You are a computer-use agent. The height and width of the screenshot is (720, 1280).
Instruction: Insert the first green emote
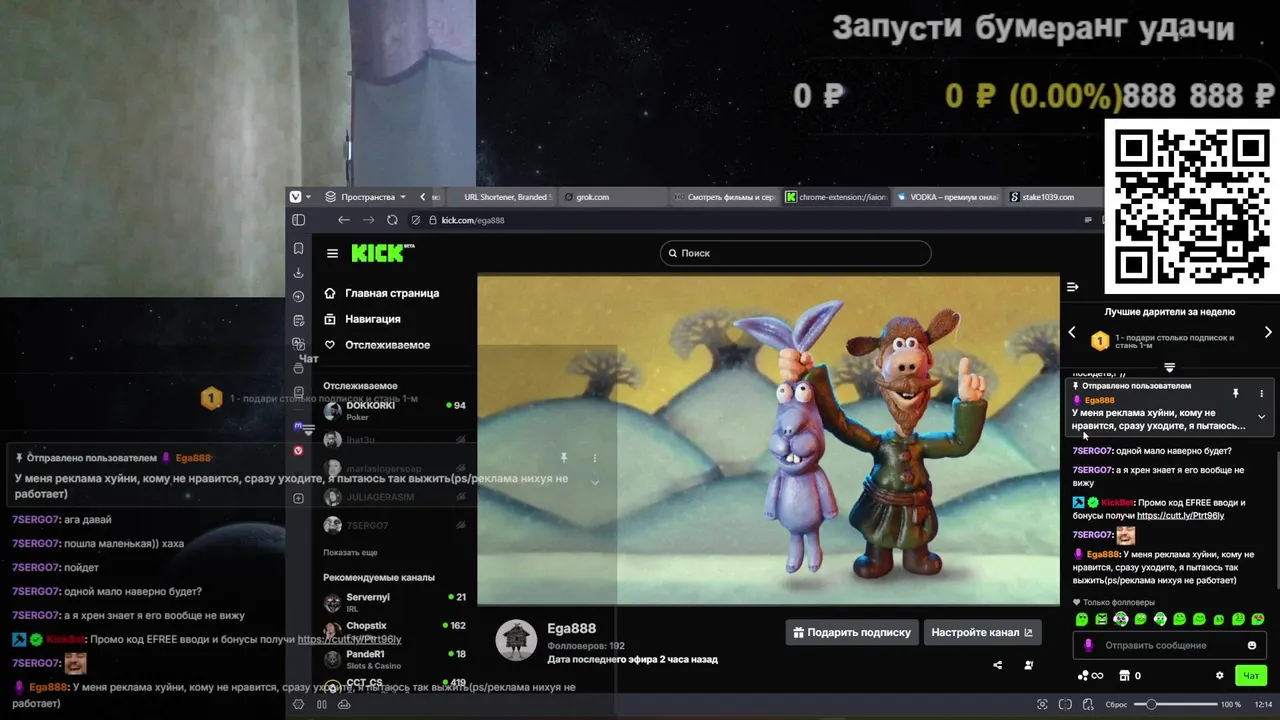(1081, 620)
